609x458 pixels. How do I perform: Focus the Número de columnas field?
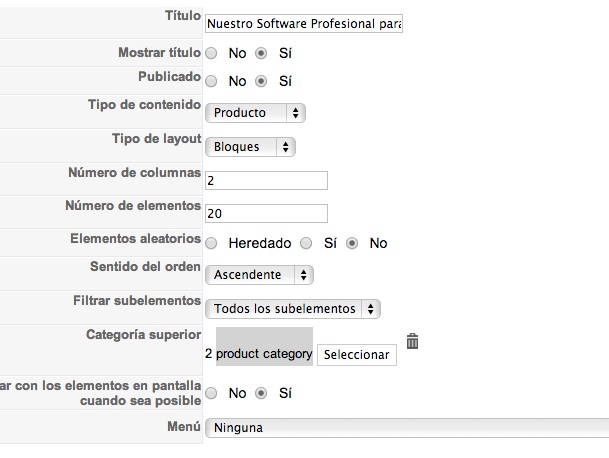pyautogui.click(x=266, y=181)
